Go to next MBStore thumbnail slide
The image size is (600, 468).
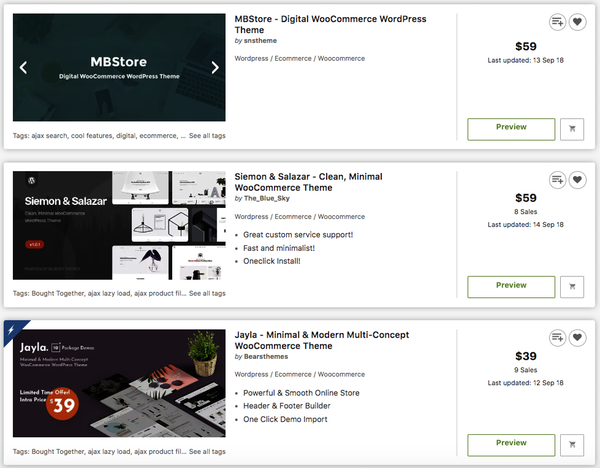(x=214, y=68)
